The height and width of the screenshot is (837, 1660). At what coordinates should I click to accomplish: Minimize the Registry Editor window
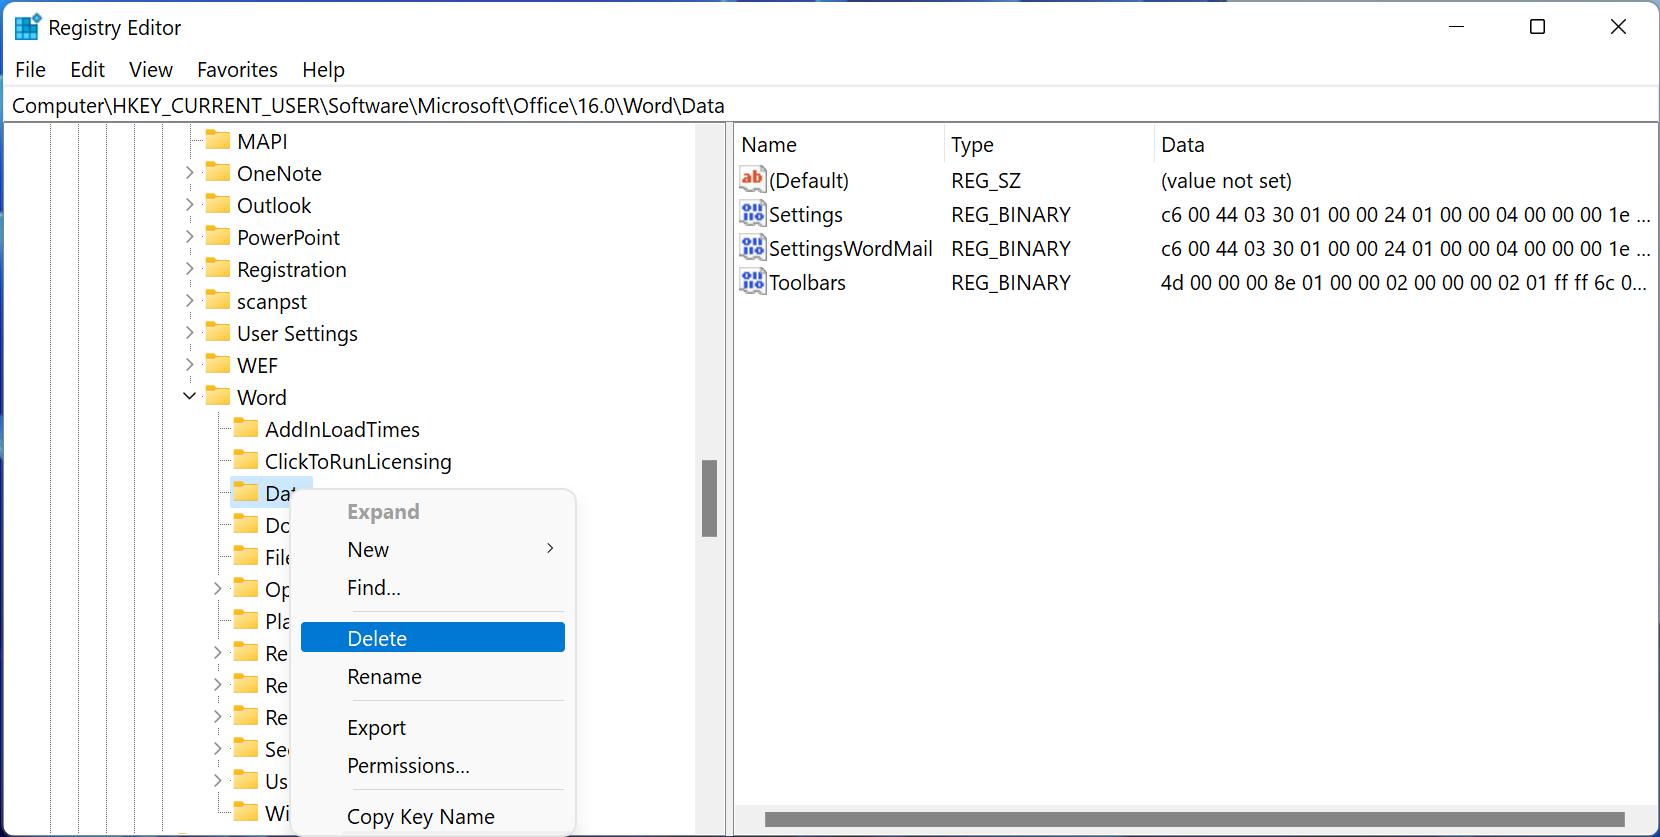pyautogui.click(x=1457, y=27)
